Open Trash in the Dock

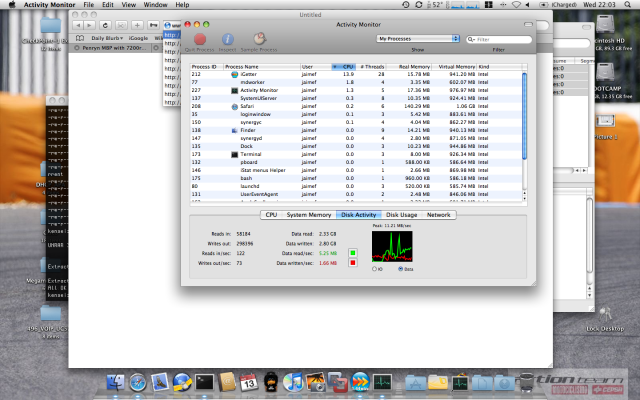pyautogui.click(x=527, y=383)
